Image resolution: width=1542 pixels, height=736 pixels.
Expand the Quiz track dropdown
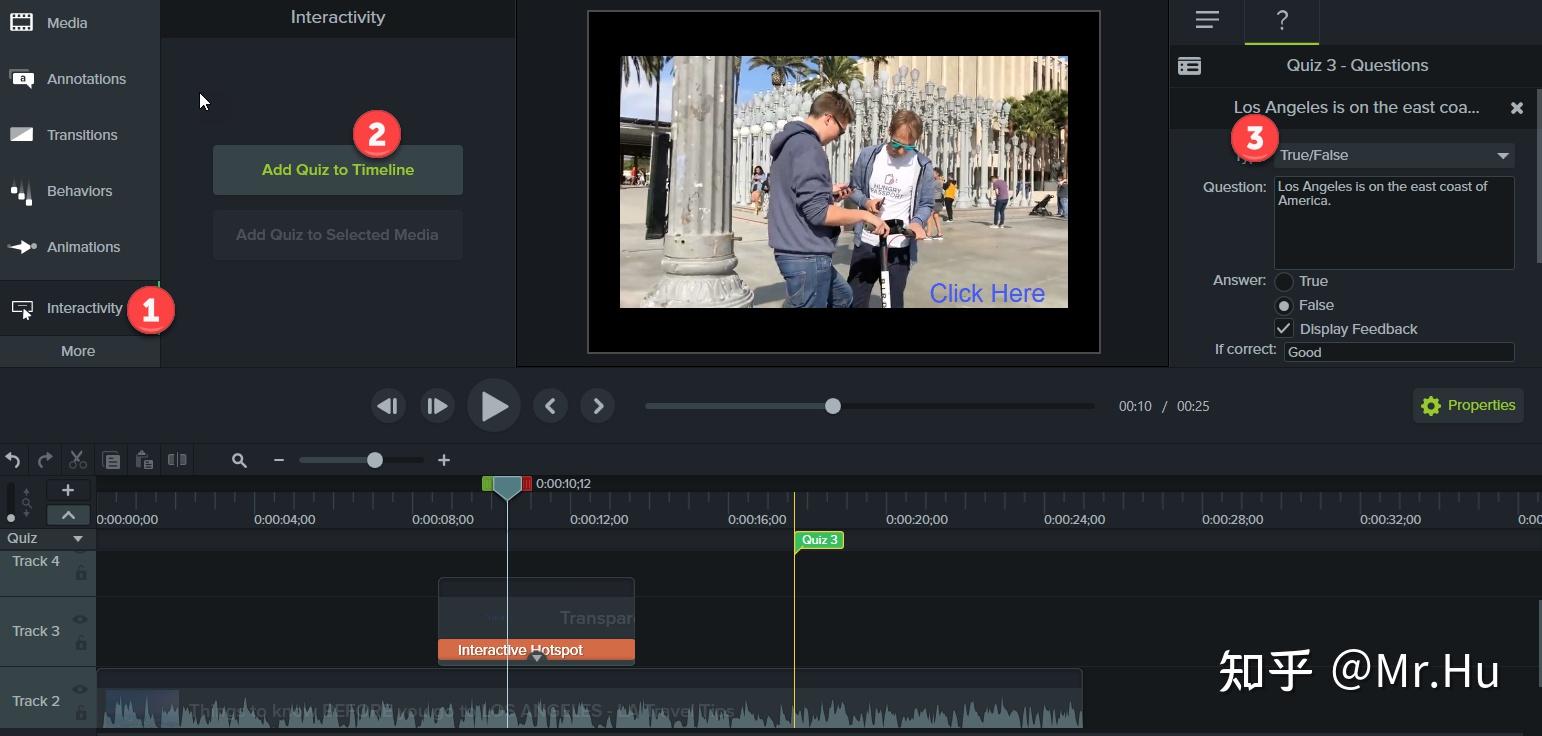click(x=78, y=539)
